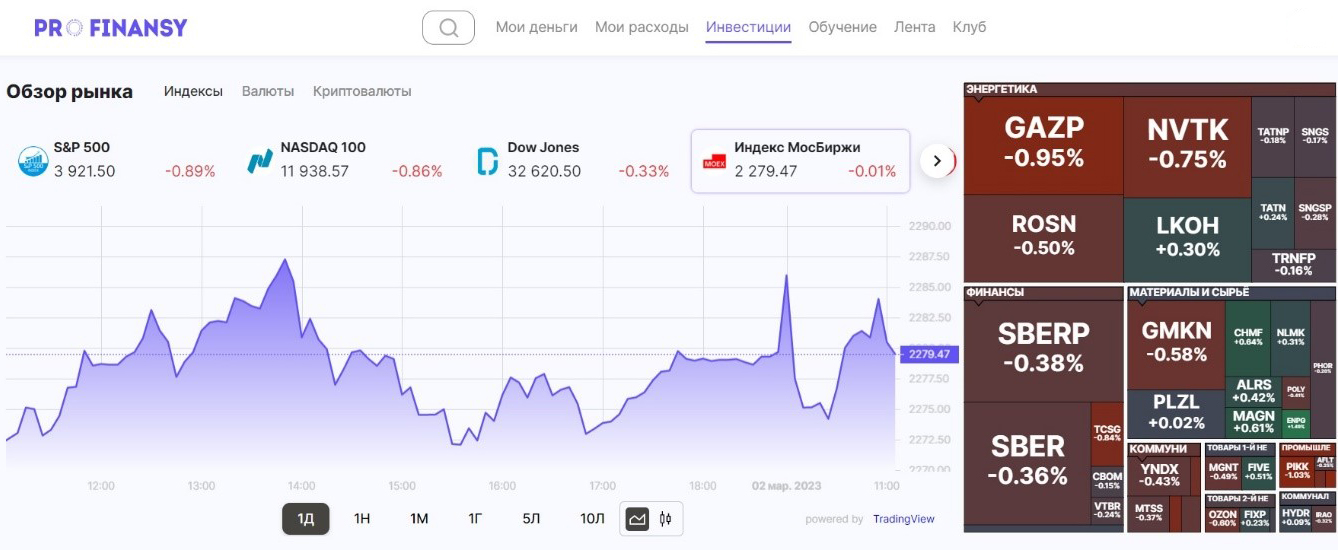Select the 1М chart period
The image size is (1338, 550).
419,518
